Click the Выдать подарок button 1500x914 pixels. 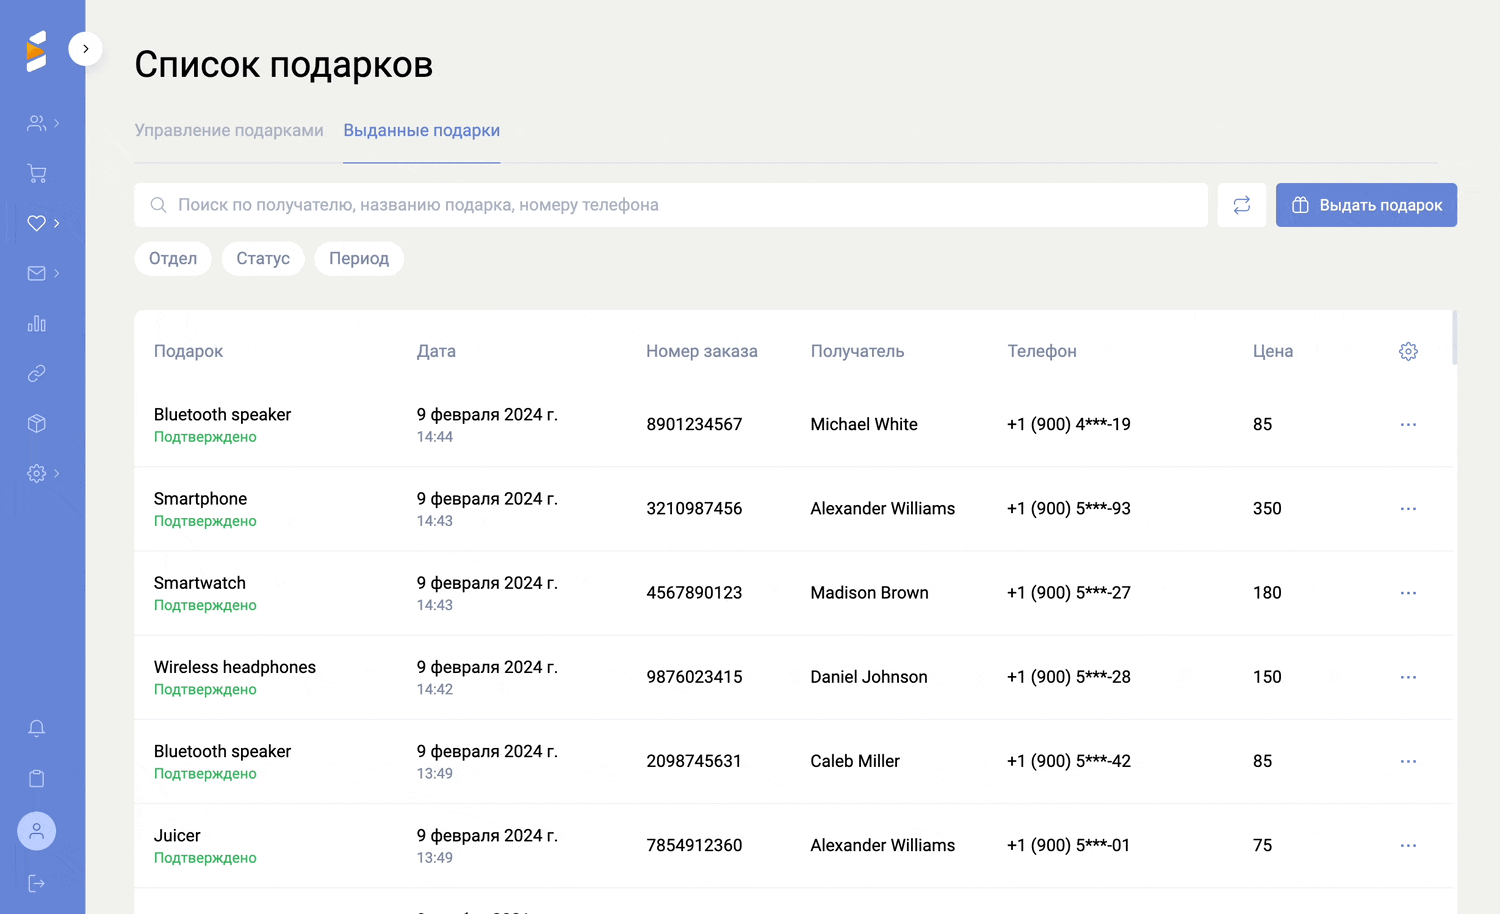1366,205
